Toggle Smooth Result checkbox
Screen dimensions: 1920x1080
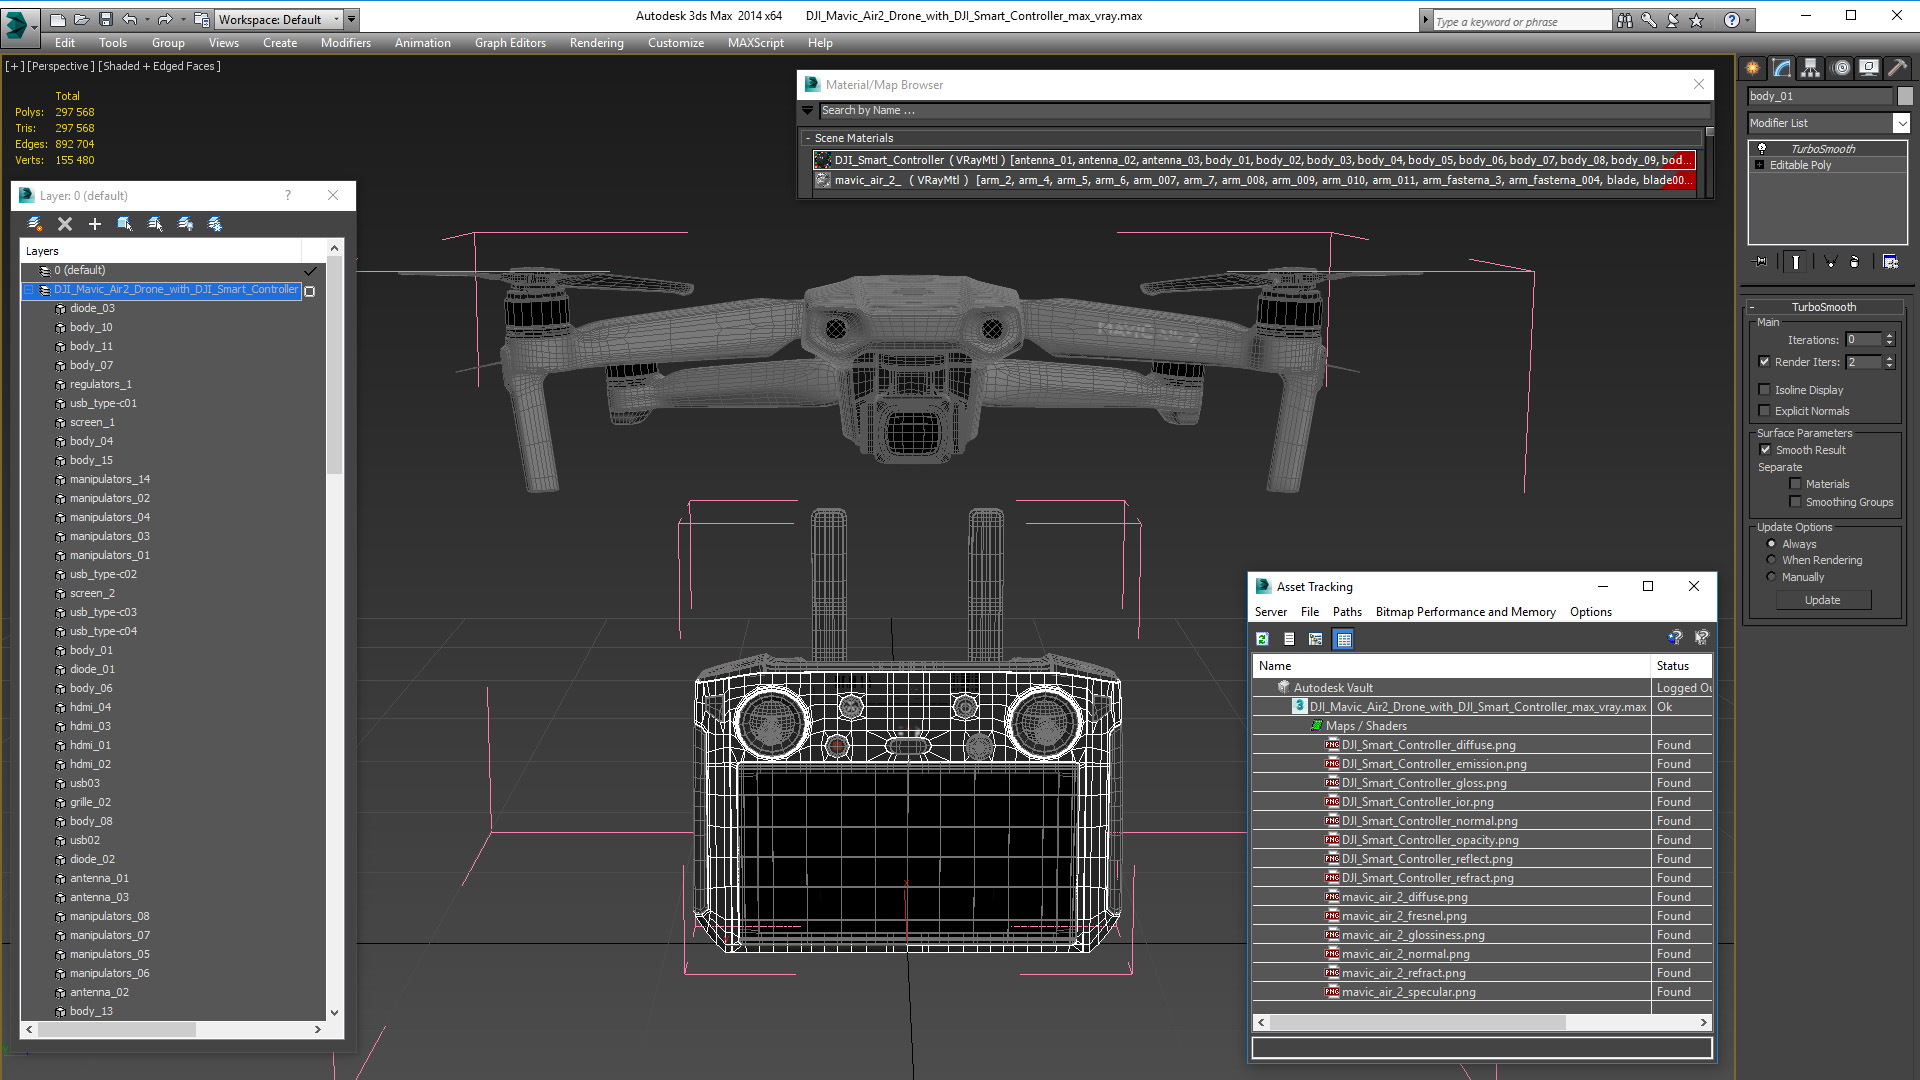[x=1765, y=450]
